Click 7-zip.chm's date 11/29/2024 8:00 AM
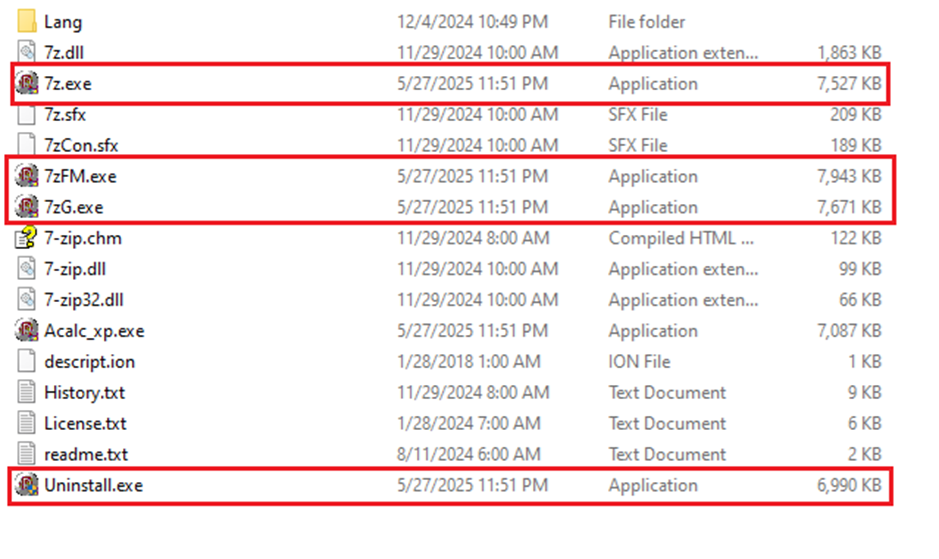The width and height of the screenshot is (939, 559). point(473,238)
